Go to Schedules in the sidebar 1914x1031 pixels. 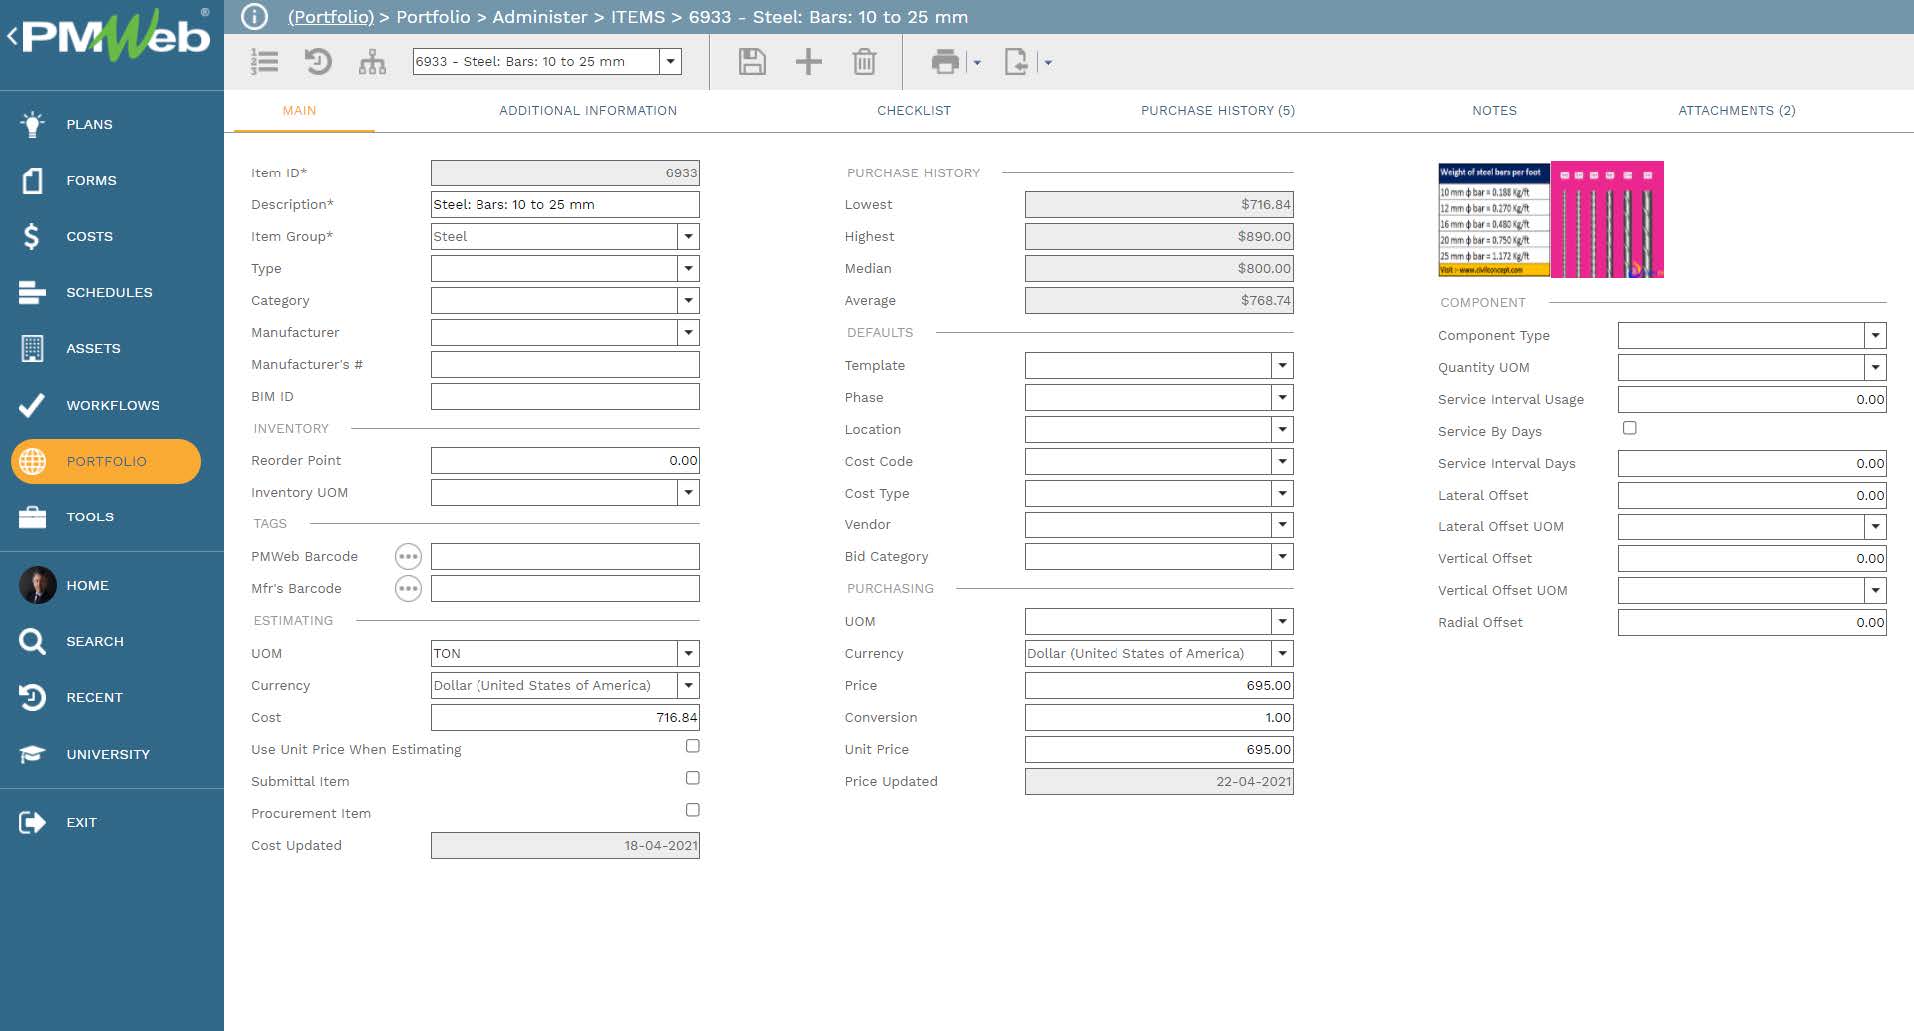click(109, 293)
